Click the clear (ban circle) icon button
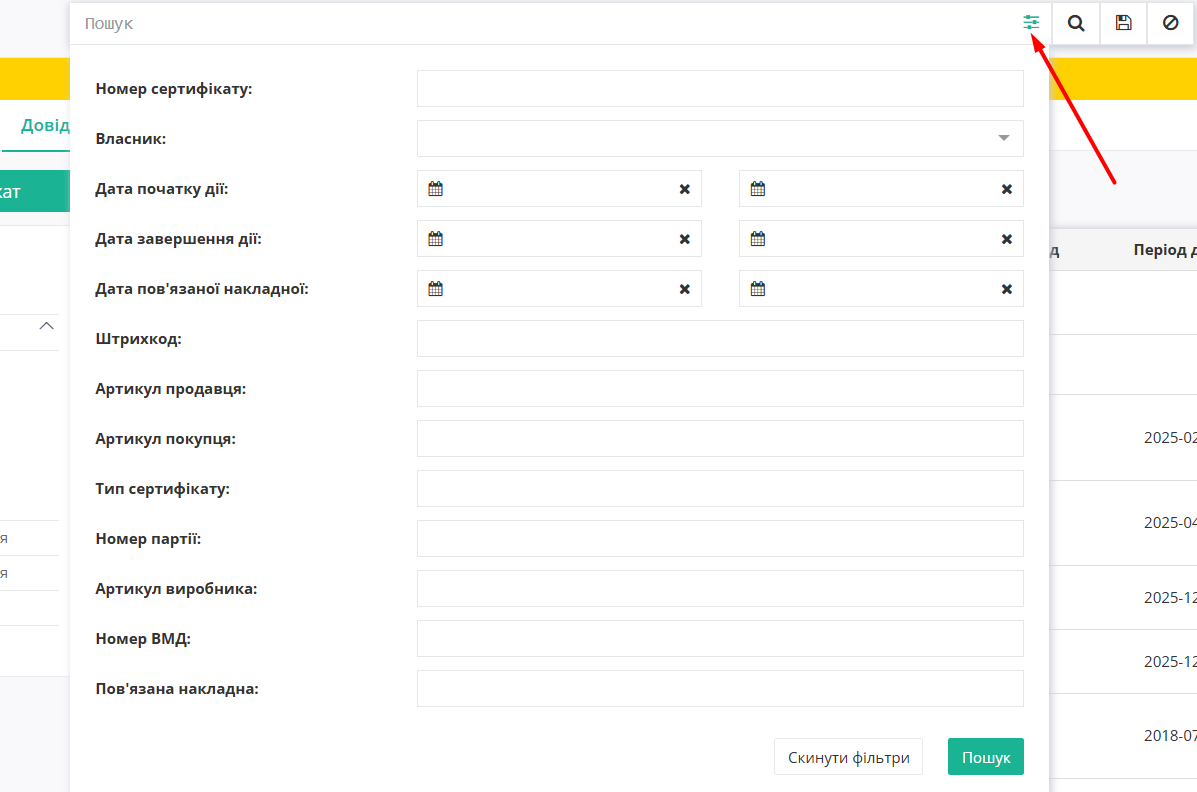1197x792 pixels. (1170, 23)
